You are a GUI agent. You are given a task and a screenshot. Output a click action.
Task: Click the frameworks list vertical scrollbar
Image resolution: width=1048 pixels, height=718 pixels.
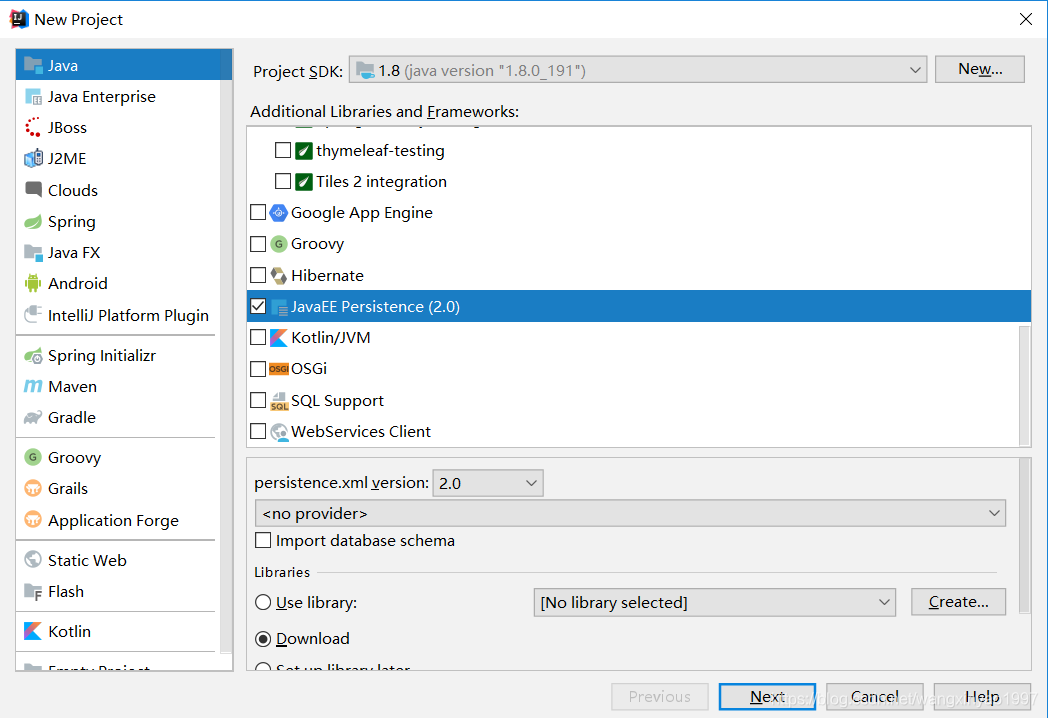pyautogui.click(x=1024, y=385)
